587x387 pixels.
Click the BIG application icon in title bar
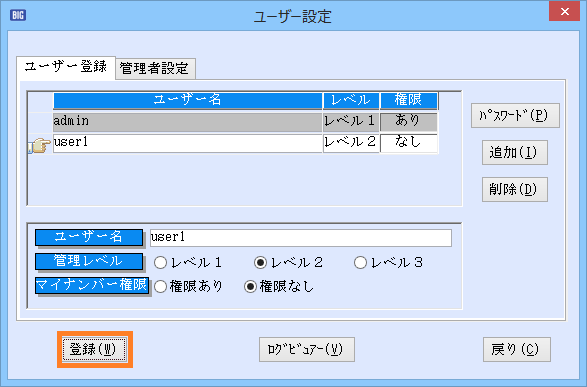pos(18,15)
